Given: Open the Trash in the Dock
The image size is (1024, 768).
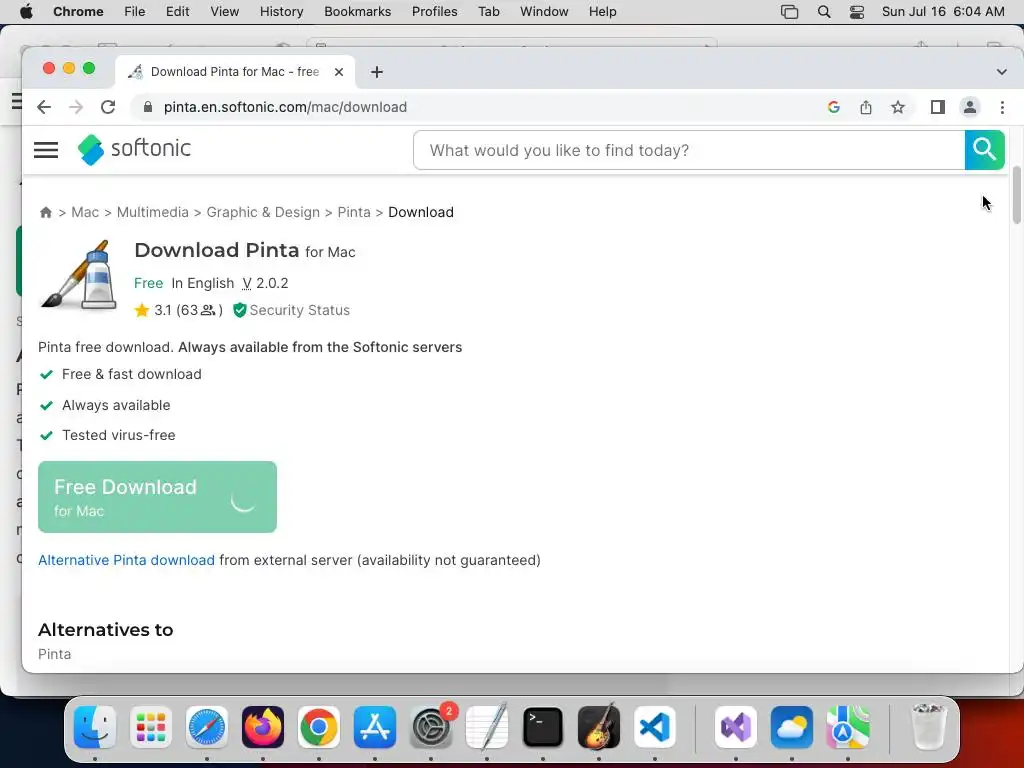Looking at the screenshot, I should (x=928, y=727).
